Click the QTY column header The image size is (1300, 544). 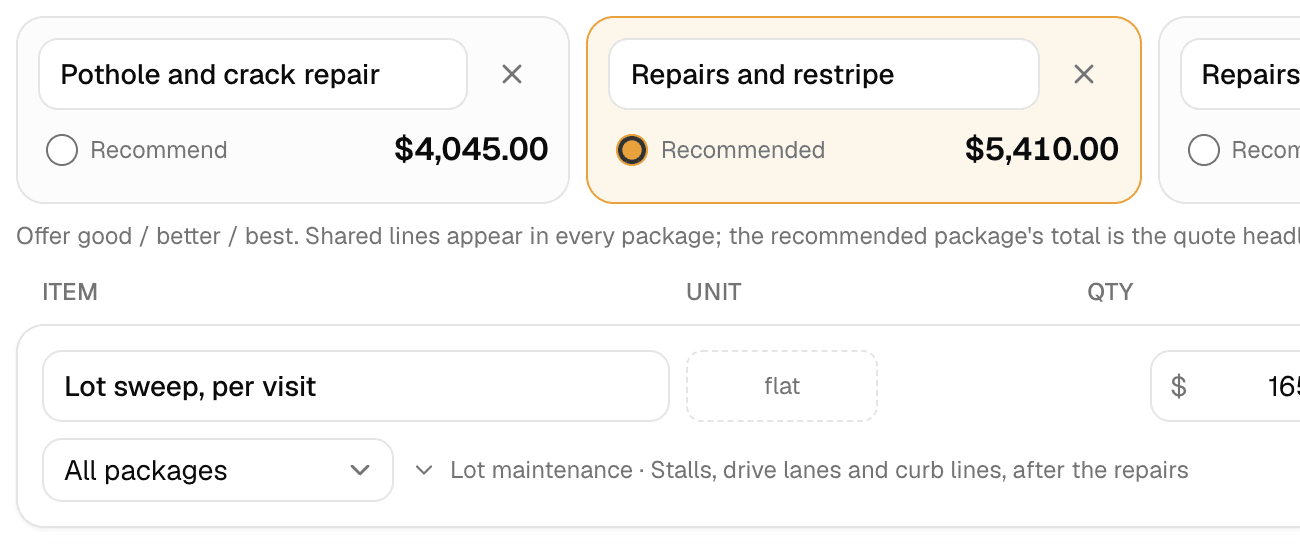coord(1110,292)
